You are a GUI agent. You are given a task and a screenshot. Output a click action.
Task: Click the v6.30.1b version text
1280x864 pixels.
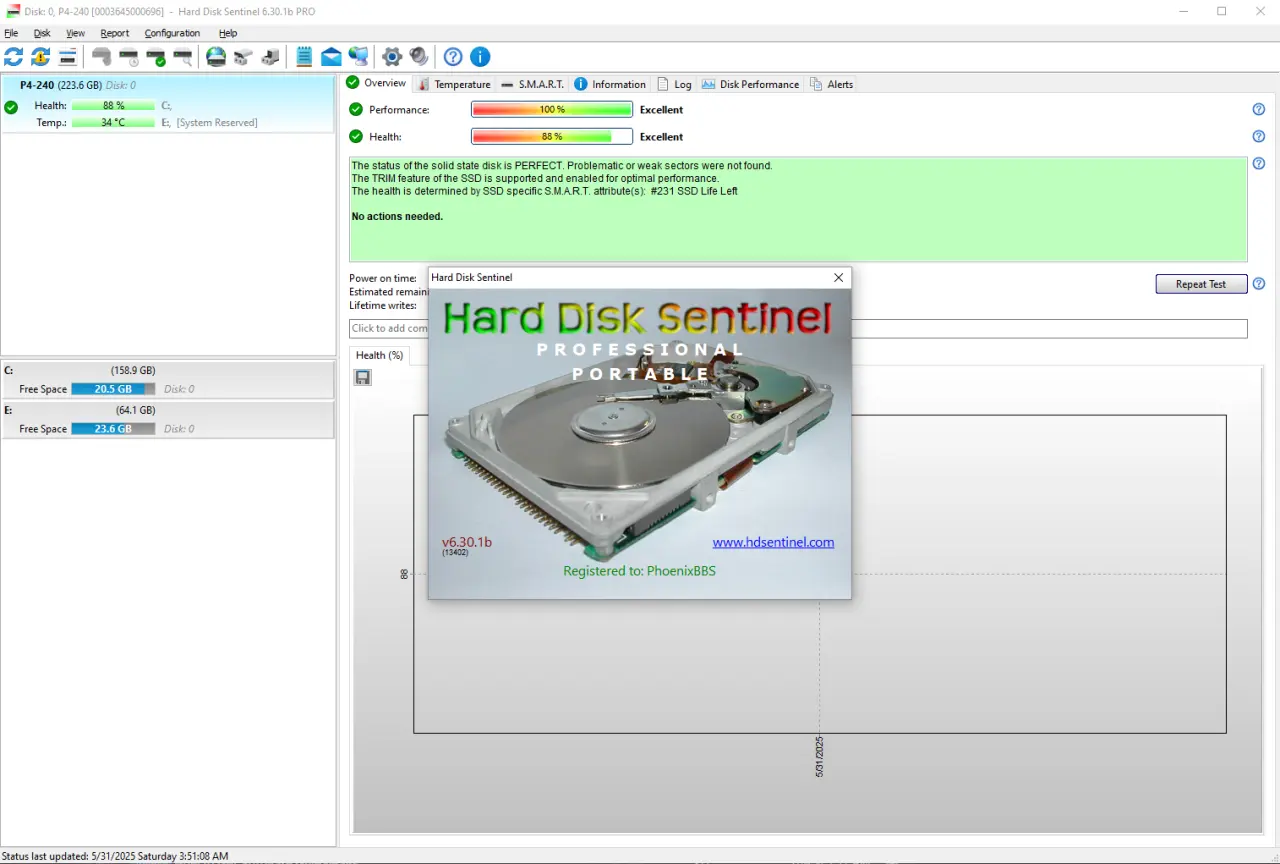pos(467,542)
